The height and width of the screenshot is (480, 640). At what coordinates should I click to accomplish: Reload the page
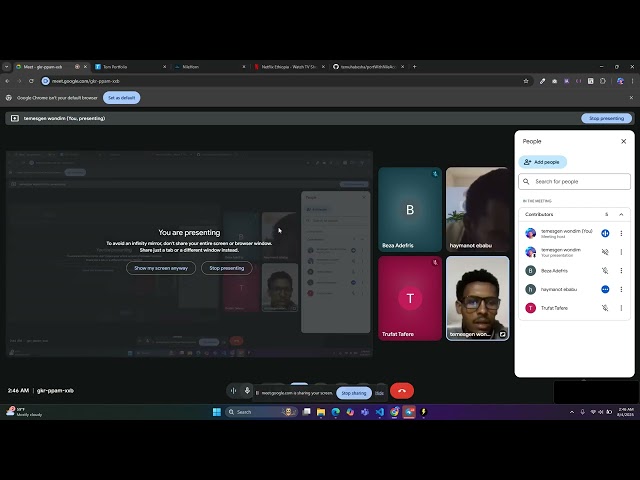31,81
